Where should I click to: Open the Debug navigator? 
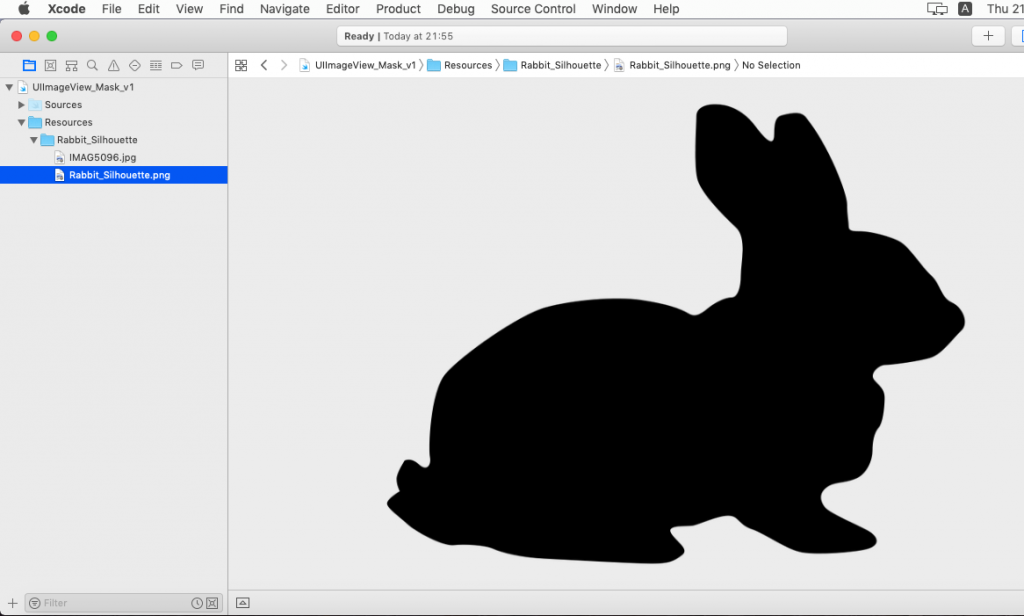(155, 65)
